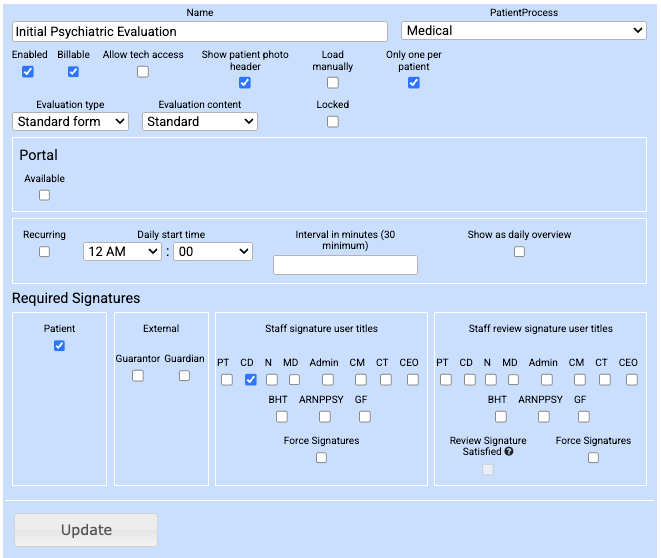661x558 pixels.
Task: Uncheck the Enabled checkbox
Action: coord(28,72)
